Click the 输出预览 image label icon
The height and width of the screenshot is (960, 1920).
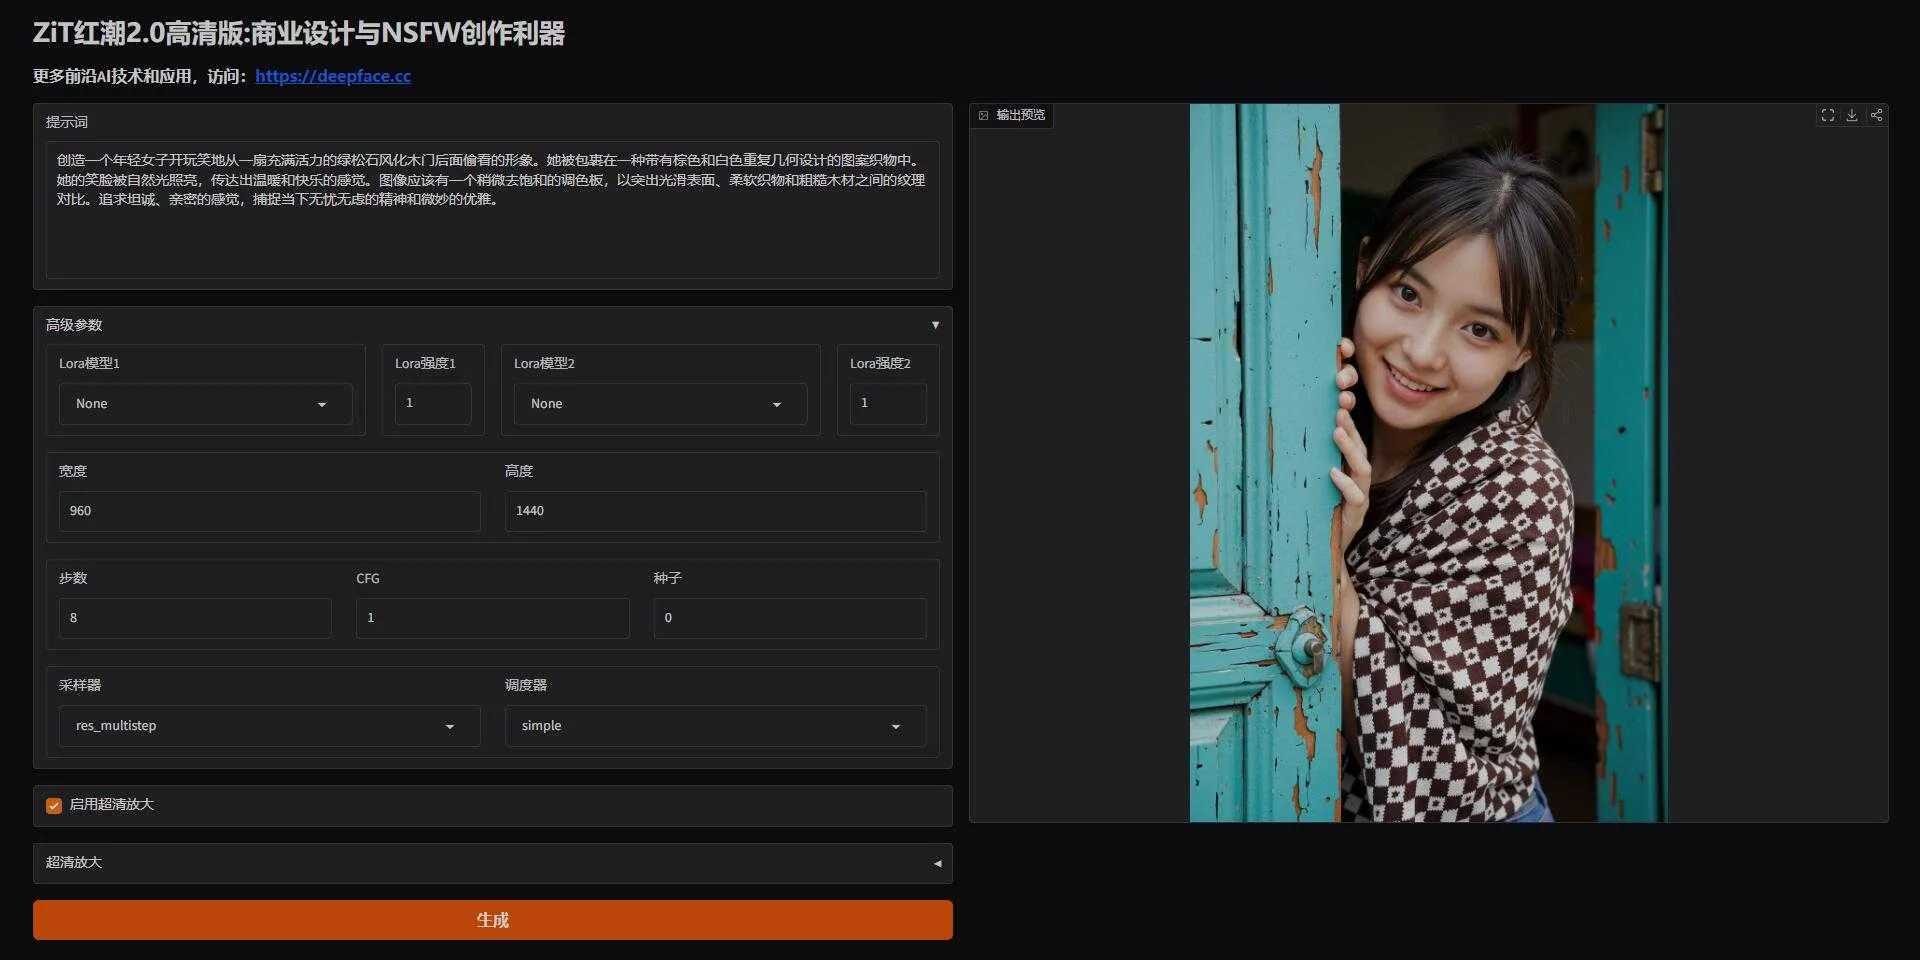coord(983,116)
